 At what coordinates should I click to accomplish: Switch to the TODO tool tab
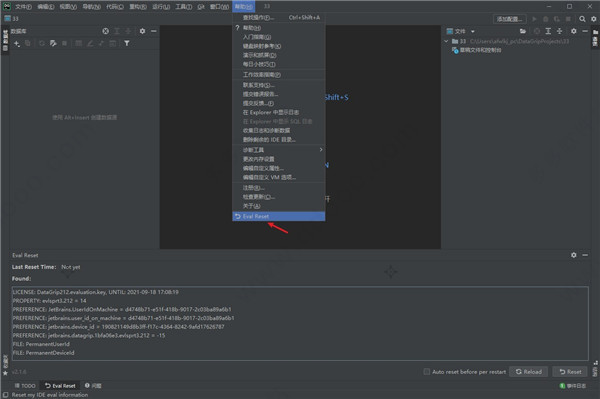click(x=25, y=386)
